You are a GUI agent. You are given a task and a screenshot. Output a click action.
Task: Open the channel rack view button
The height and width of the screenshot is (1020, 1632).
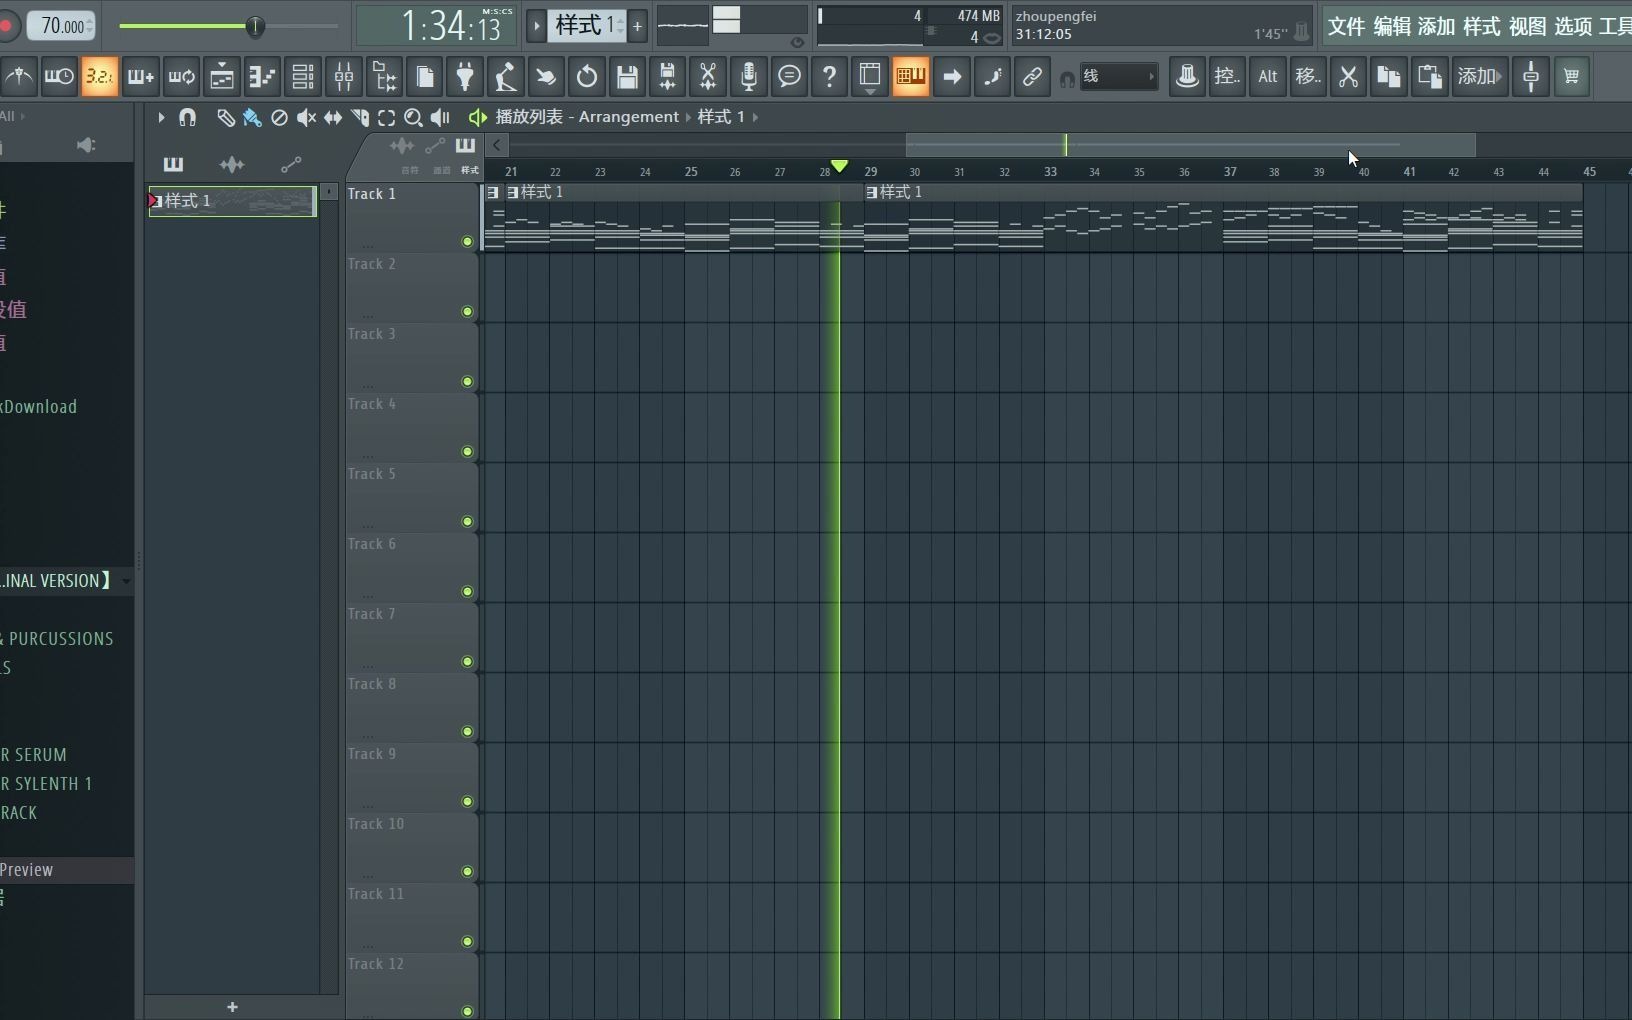pos(303,76)
